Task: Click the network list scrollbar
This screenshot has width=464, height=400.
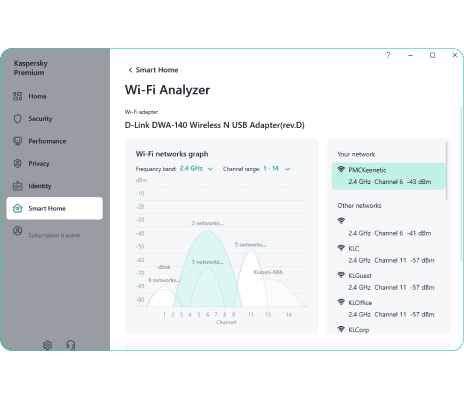Action: pos(447,171)
